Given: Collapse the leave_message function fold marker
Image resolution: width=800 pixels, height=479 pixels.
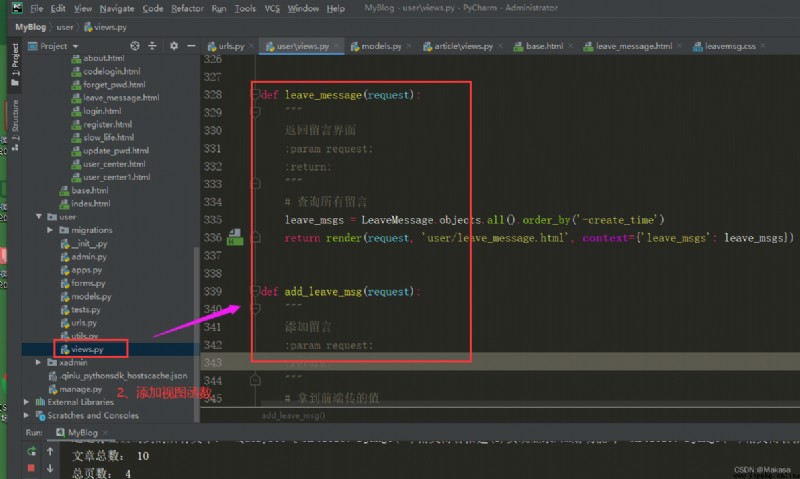Looking at the screenshot, I should pos(255,94).
